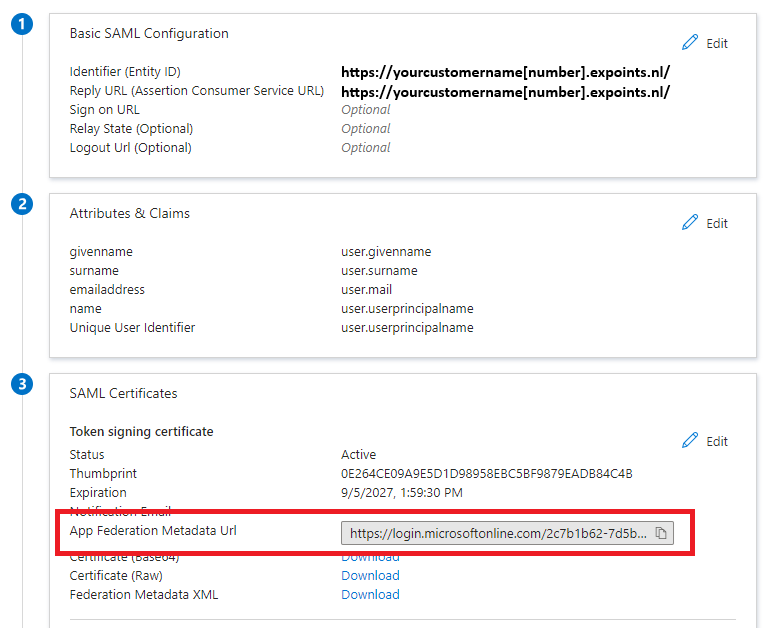Click the Sign on URL Optional value
This screenshot has height=628, width=772.
tap(365, 110)
